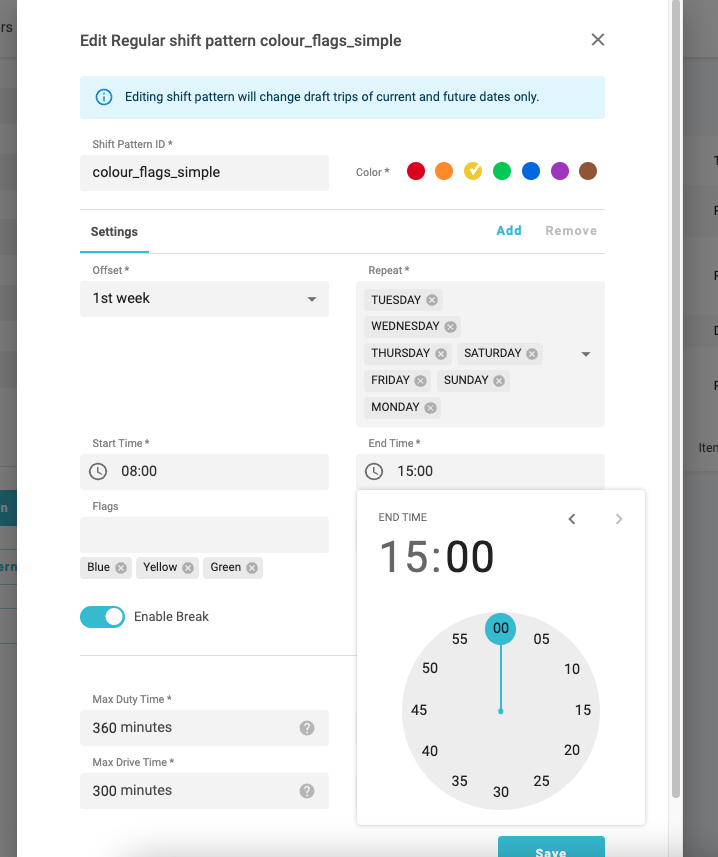This screenshot has height=857, width=718.
Task: Go to previous time picker view
Action: tap(572, 518)
